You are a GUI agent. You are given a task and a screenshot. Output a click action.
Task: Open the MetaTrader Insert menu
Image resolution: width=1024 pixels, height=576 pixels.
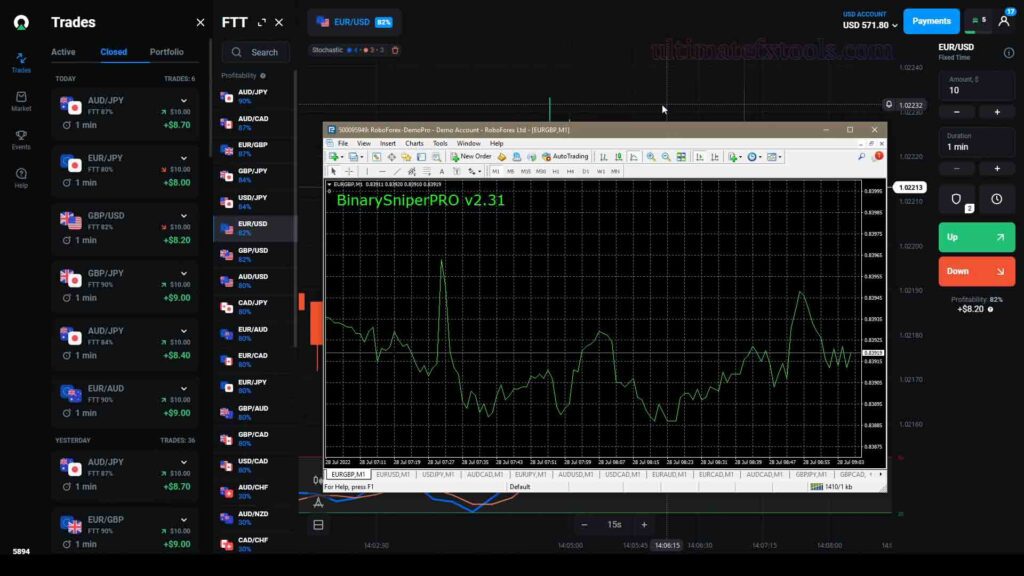(x=388, y=143)
